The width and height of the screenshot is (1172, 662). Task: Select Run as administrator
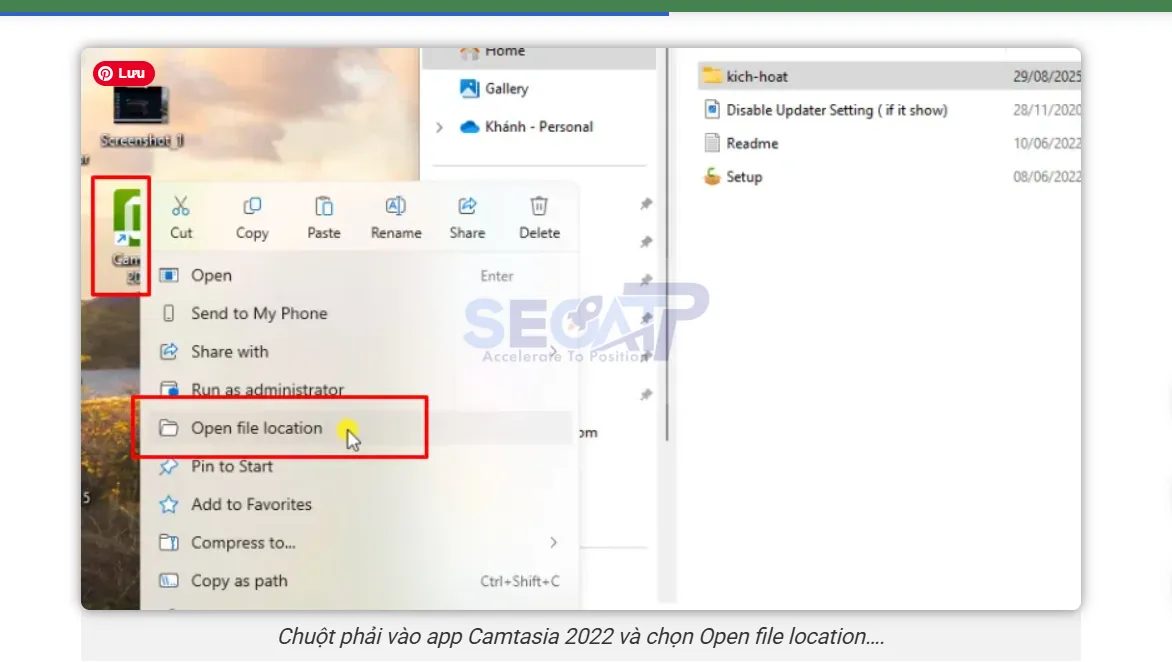pos(266,389)
